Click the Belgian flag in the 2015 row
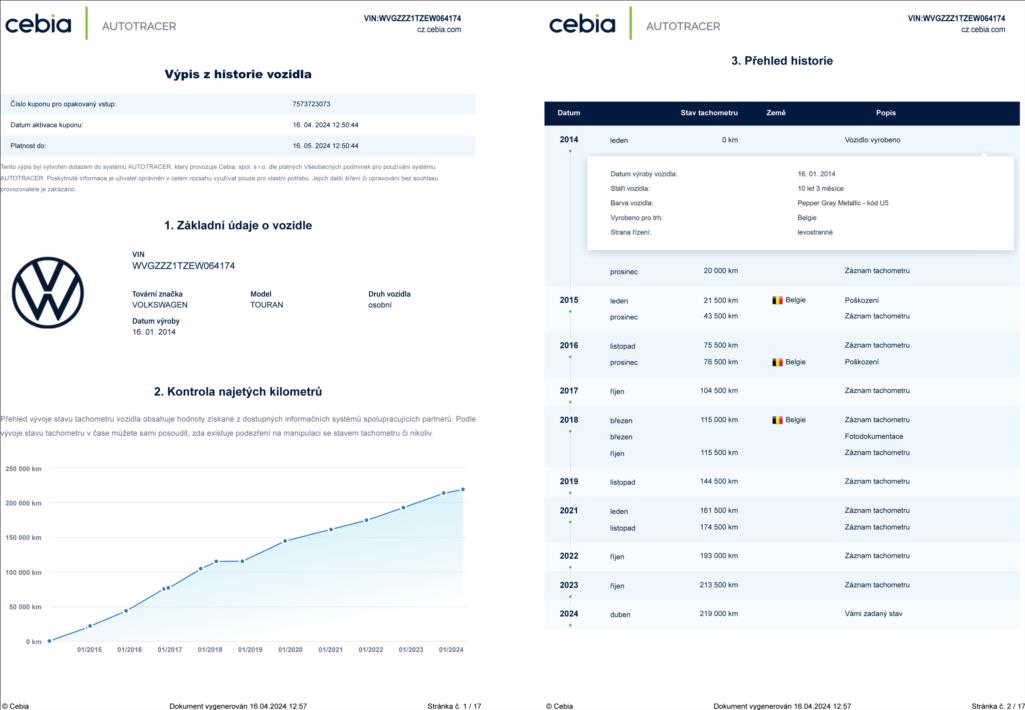 pos(777,300)
